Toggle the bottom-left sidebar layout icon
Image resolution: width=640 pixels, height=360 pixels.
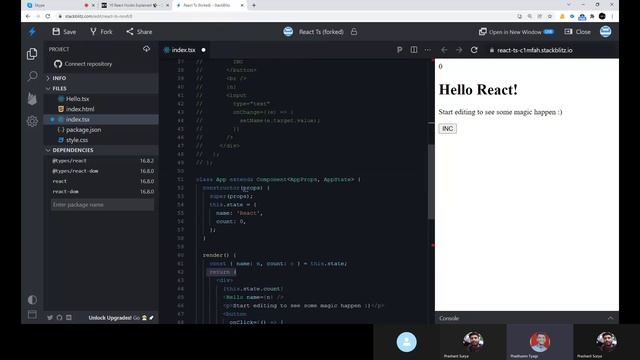tap(32, 314)
